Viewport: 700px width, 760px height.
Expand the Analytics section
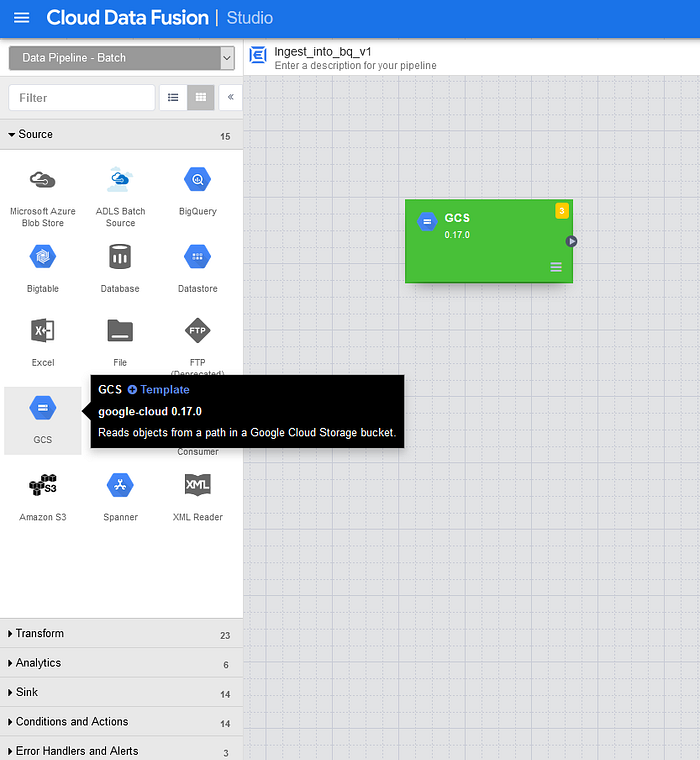[121, 663]
